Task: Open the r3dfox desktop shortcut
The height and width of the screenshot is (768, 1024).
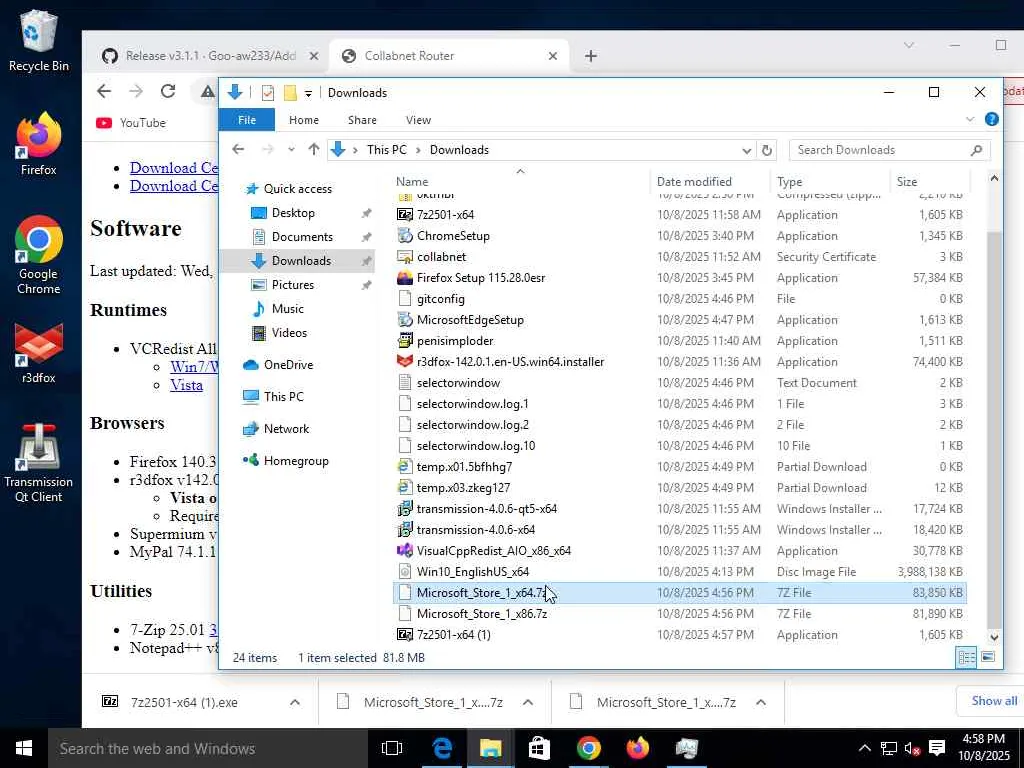Action: click(39, 353)
